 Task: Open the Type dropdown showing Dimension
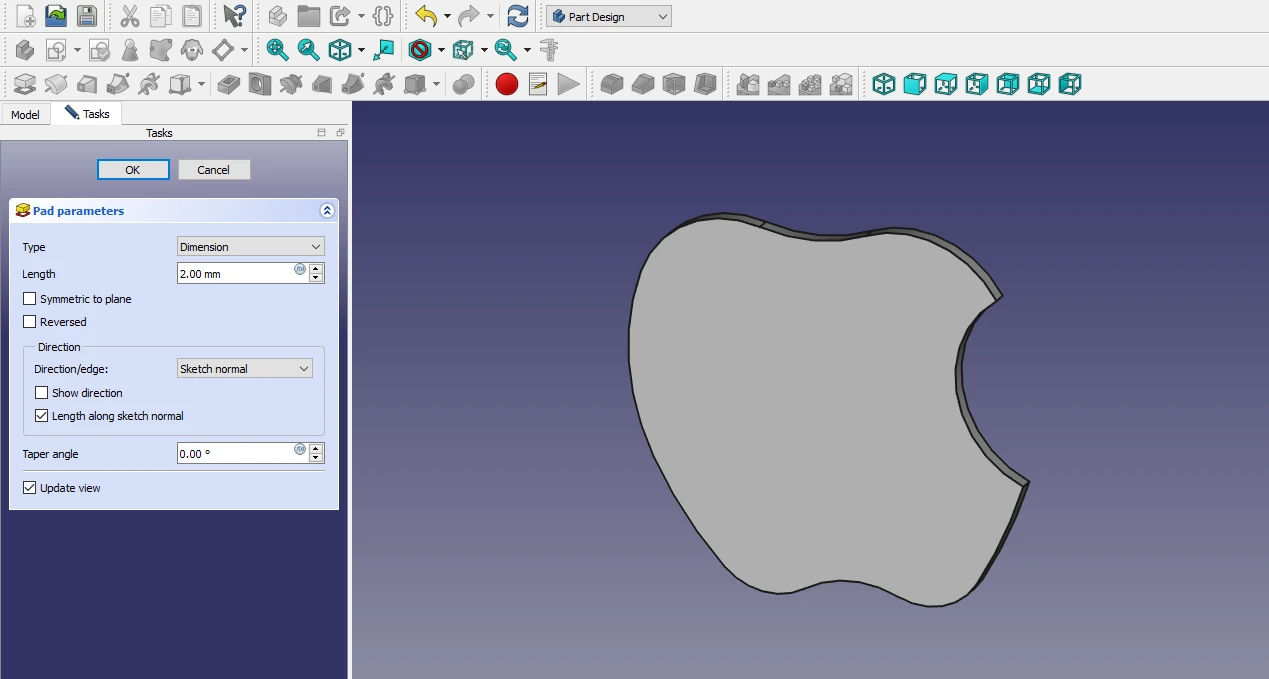click(250, 247)
